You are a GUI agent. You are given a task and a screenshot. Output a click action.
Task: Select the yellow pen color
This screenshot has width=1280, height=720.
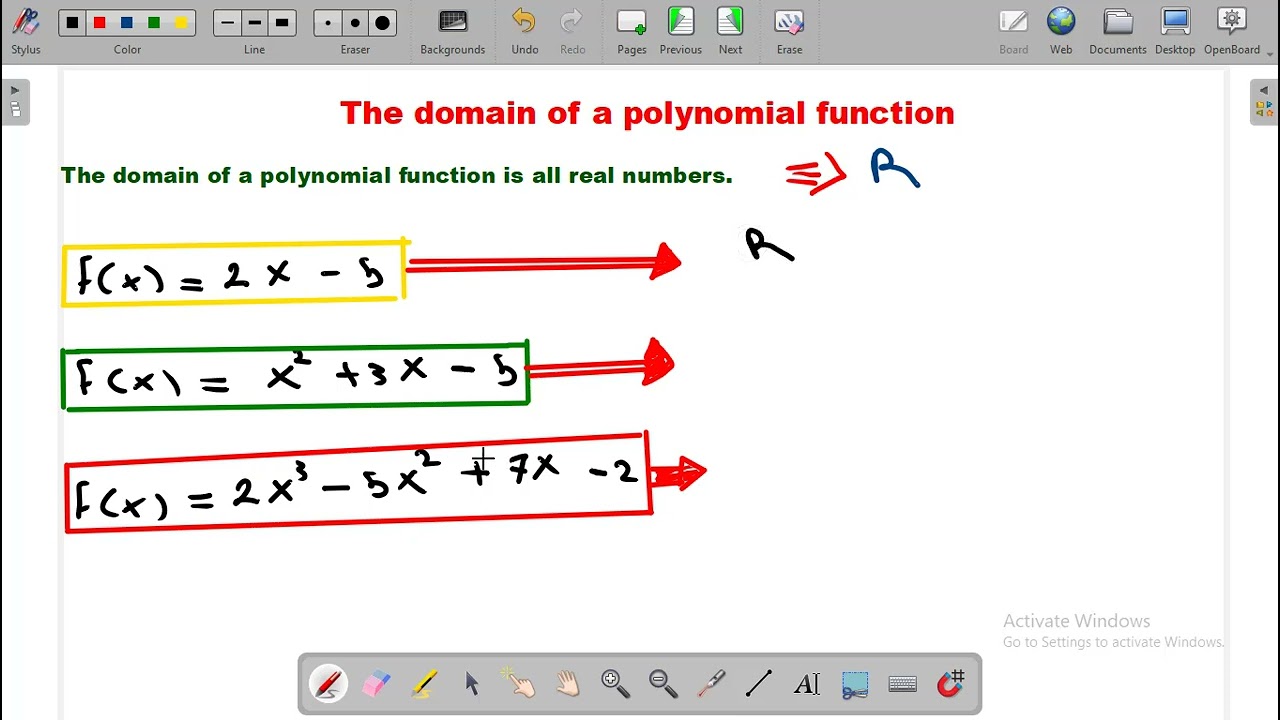(180, 23)
